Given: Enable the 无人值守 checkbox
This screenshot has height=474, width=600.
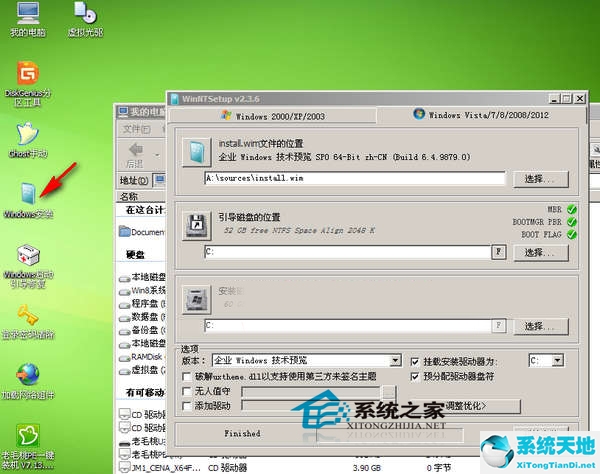Looking at the screenshot, I should [x=187, y=391].
